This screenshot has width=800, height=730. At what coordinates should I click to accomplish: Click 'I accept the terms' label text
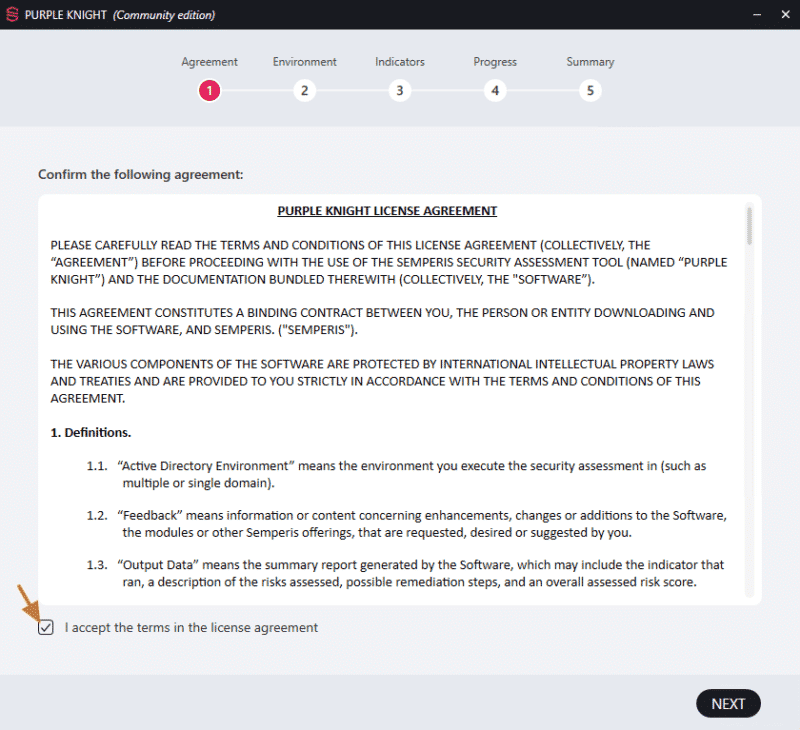(191, 627)
